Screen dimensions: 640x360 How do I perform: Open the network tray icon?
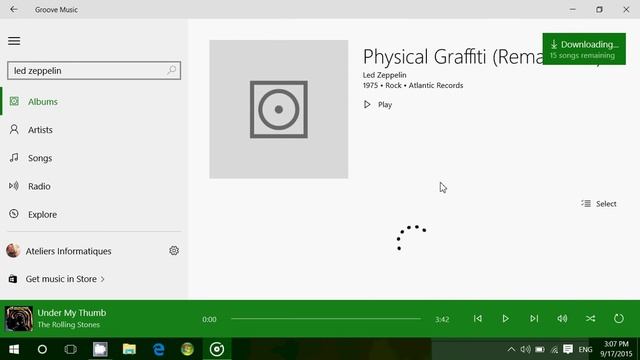pyautogui.click(x=554, y=349)
